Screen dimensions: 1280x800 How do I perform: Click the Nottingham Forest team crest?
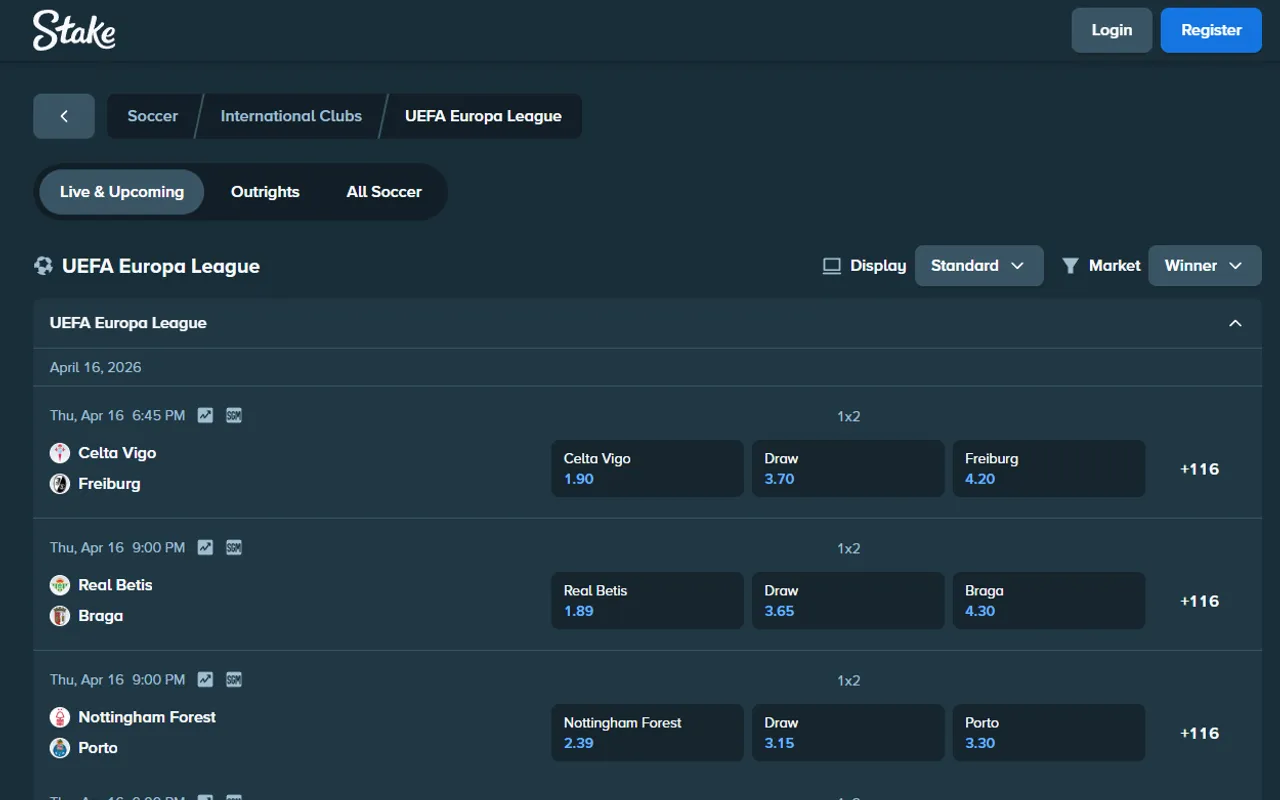(59, 716)
